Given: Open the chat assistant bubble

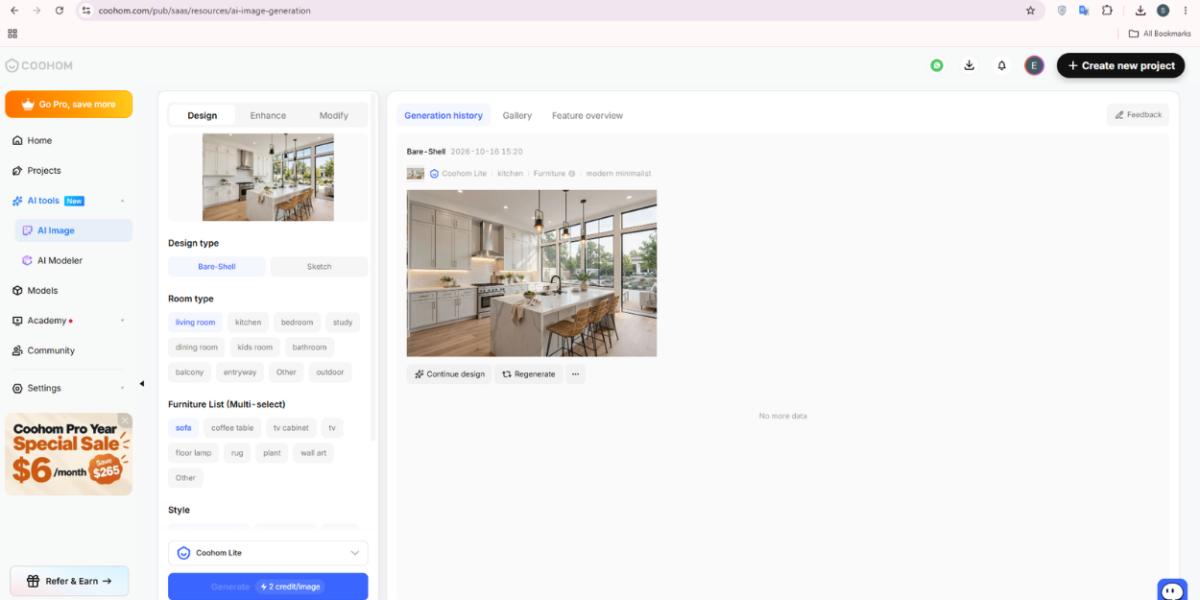Looking at the screenshot, I should (1172, 589).
